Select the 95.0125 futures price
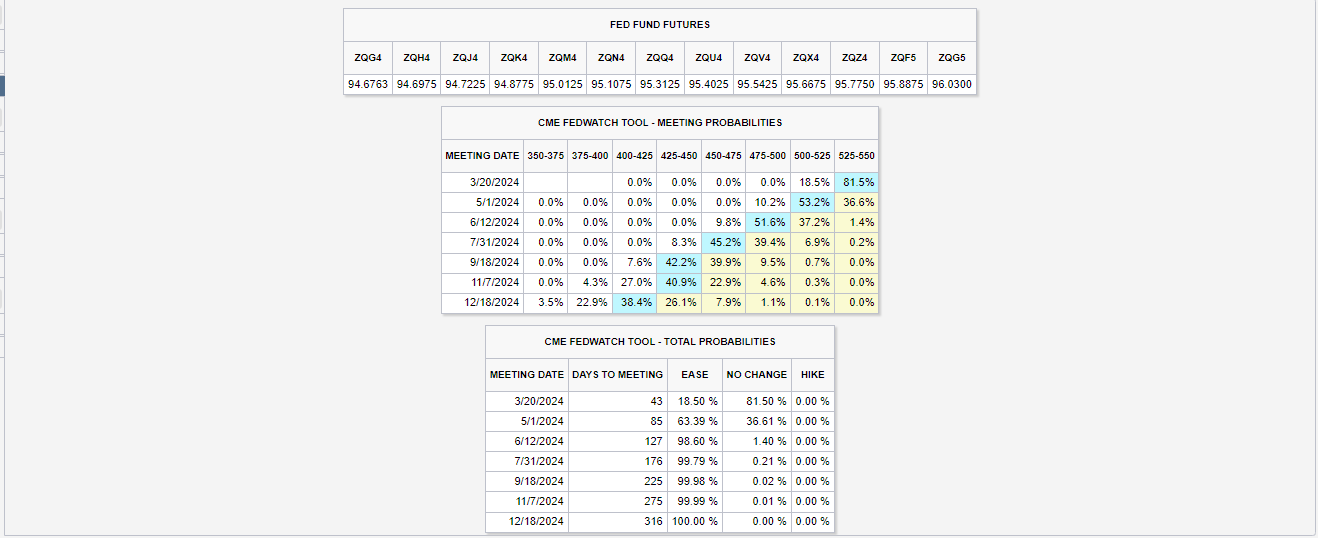Screen dimensions: 1318x538 (x=563, y=84)
